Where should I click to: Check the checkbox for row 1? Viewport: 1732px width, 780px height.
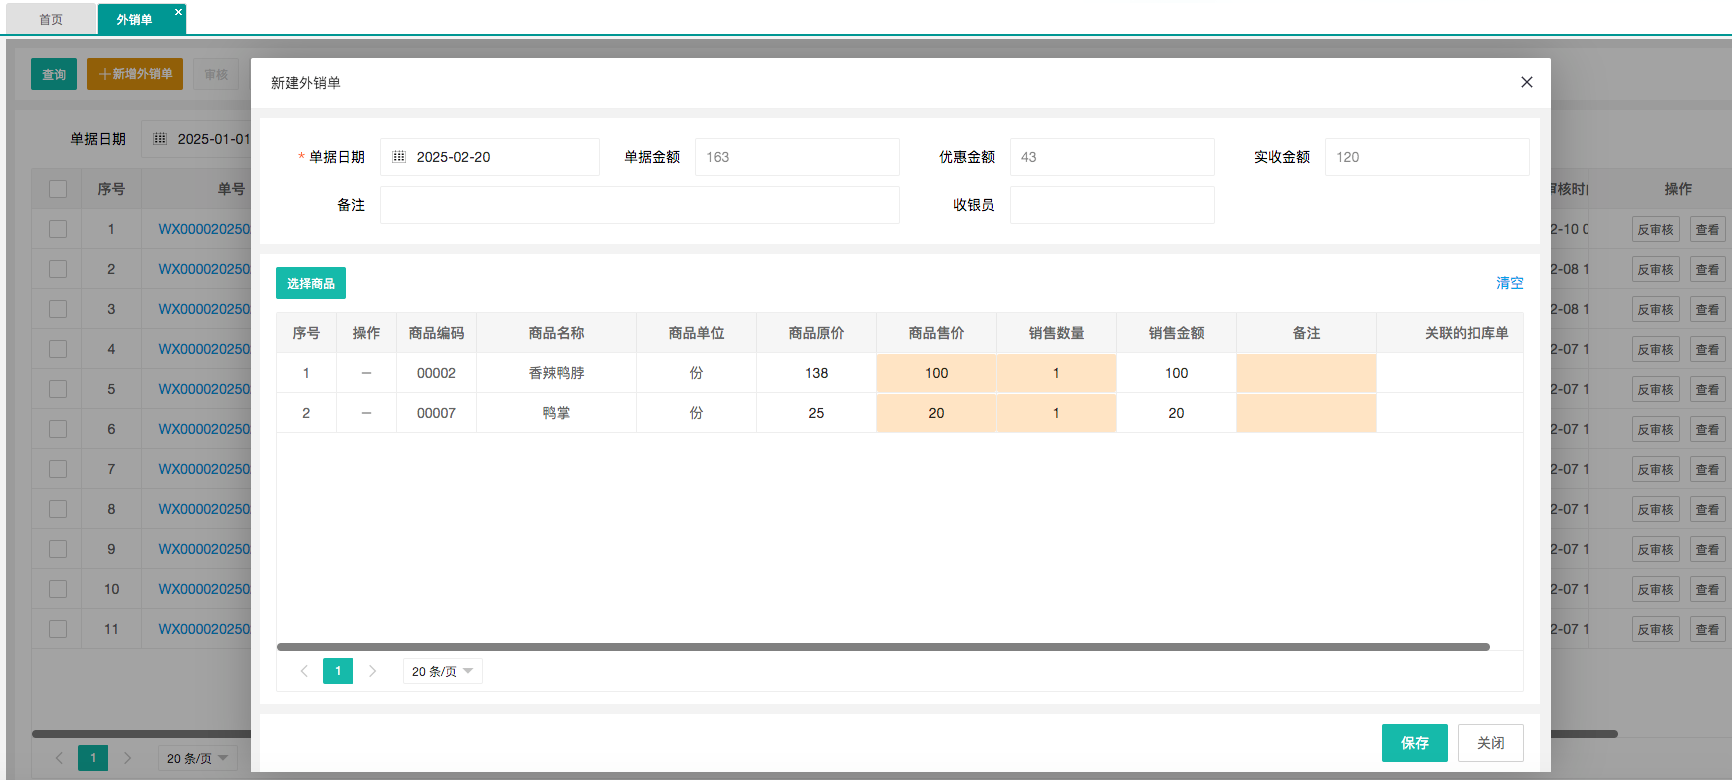(x=58, y=229)
